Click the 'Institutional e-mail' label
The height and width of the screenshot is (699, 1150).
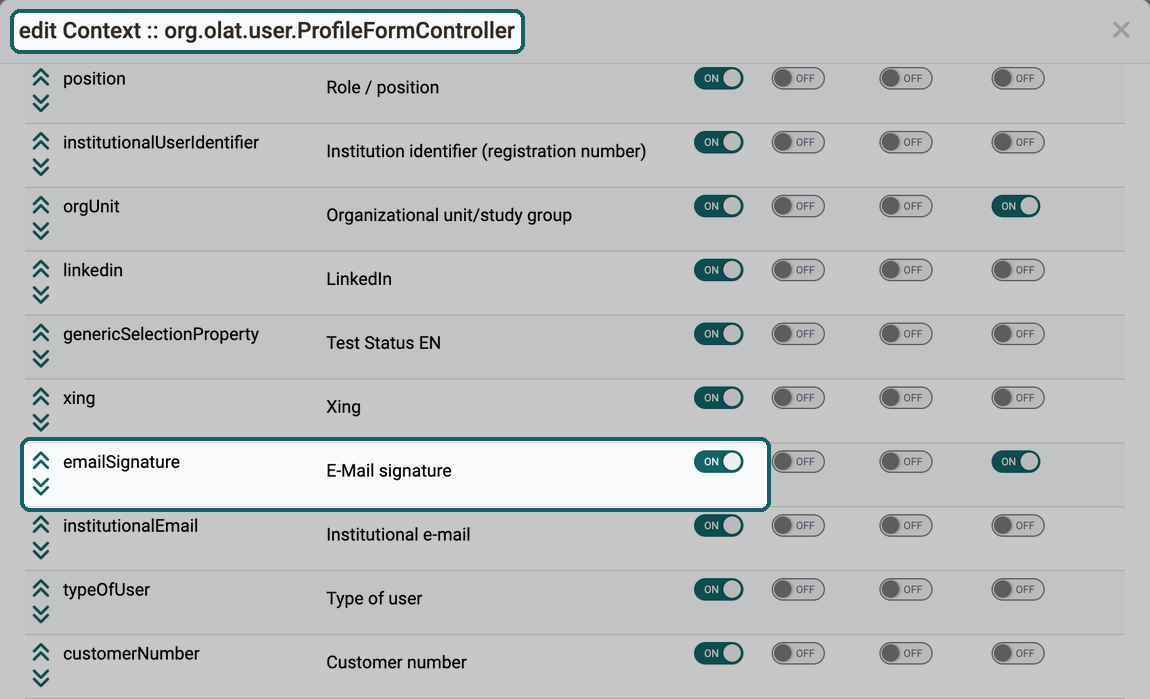point(398,535)
